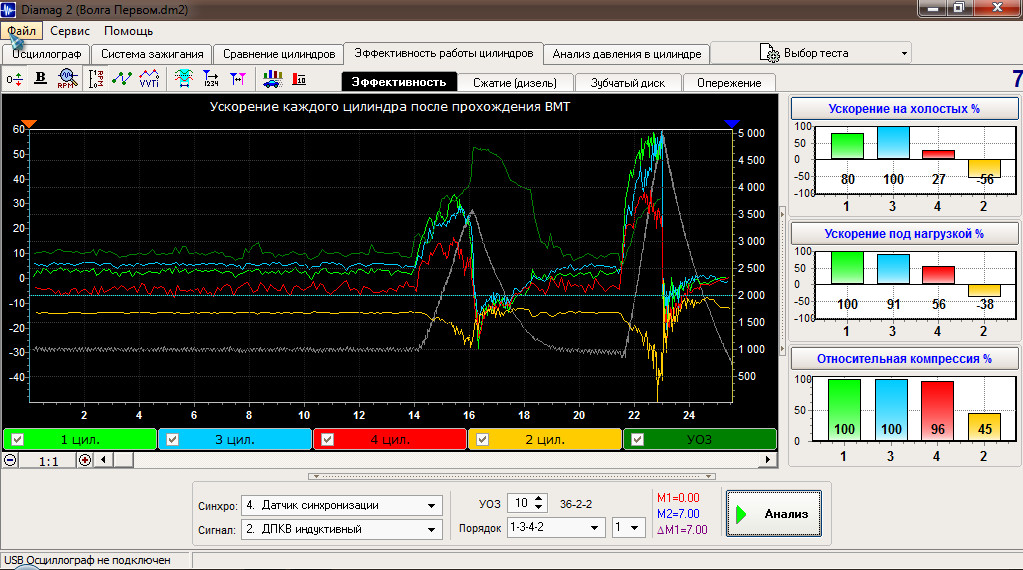This screenshot has height=570, width=1023.
Task: Click the Анализ button
Action: click(x=774, y=514)
